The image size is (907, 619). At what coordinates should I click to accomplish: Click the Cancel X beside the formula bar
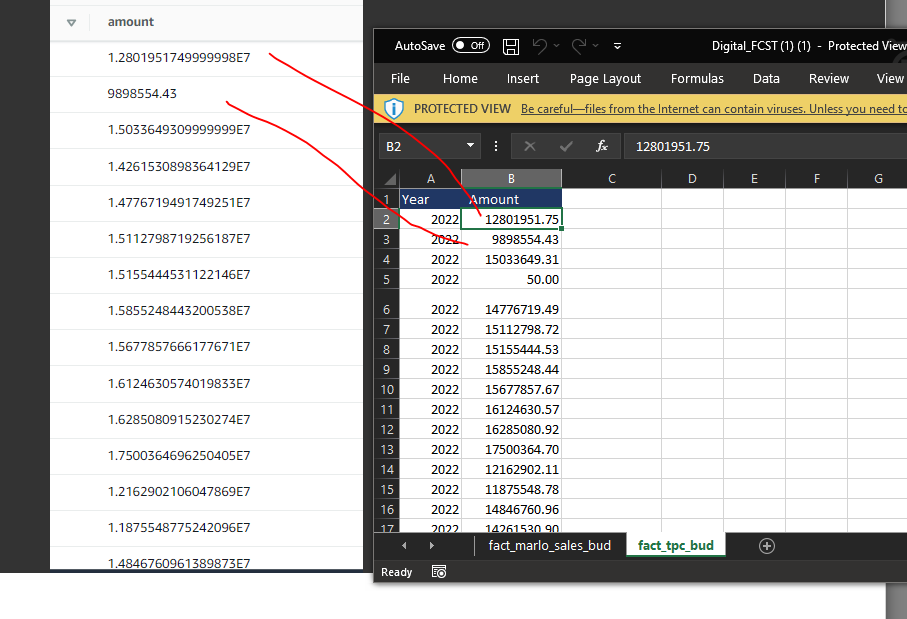coord(529,145)
